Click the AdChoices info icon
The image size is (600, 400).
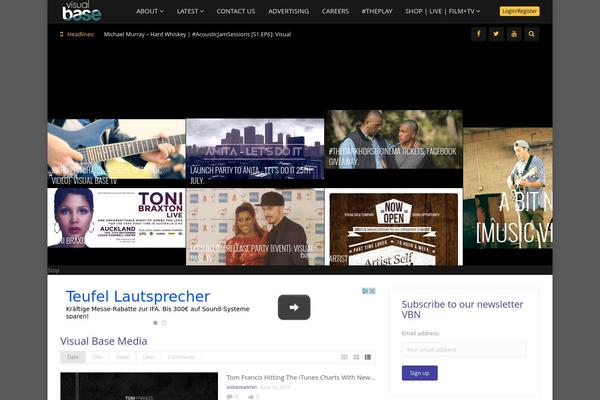[365, 291]
